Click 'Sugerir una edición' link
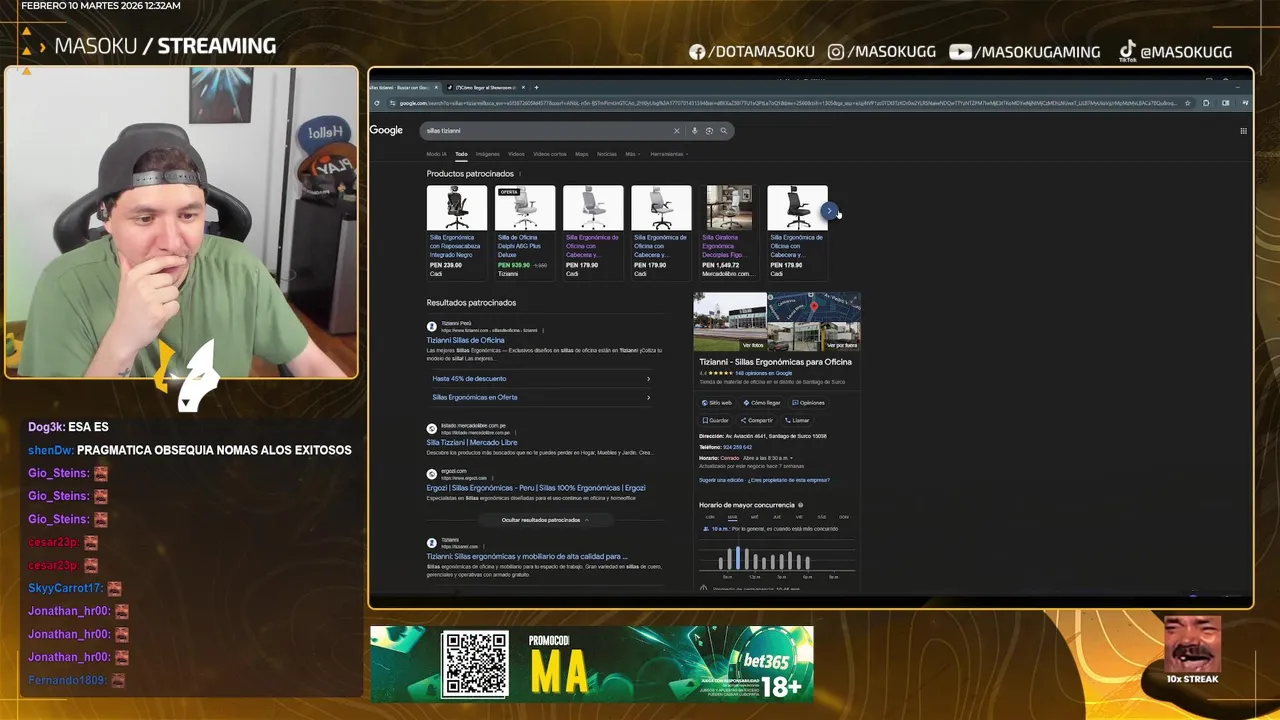 721,480
